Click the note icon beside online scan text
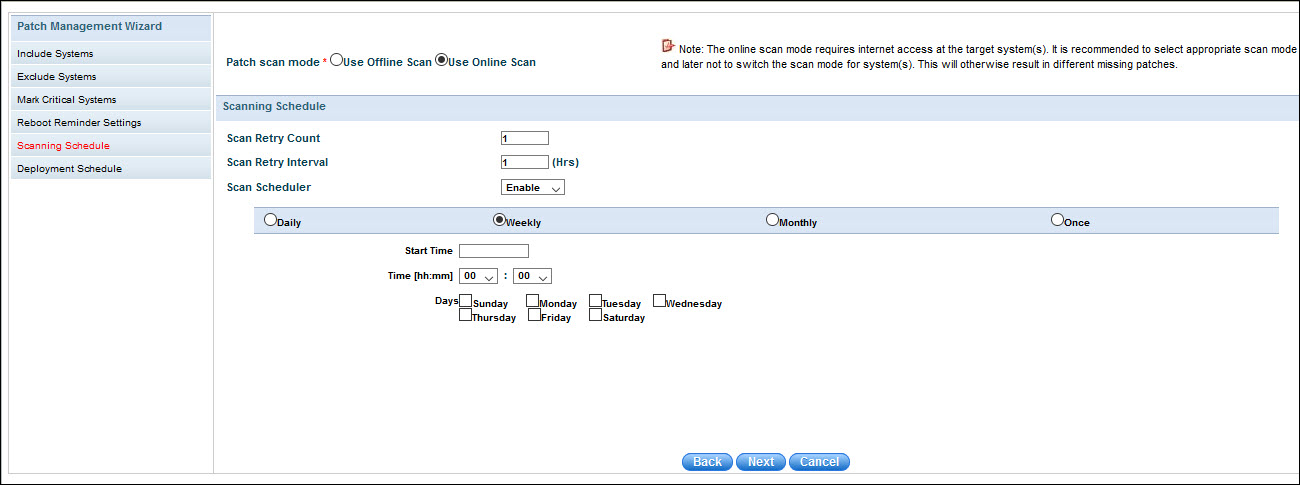Image resolution: width=1300 pixels, height=485 pixels. 668,46
